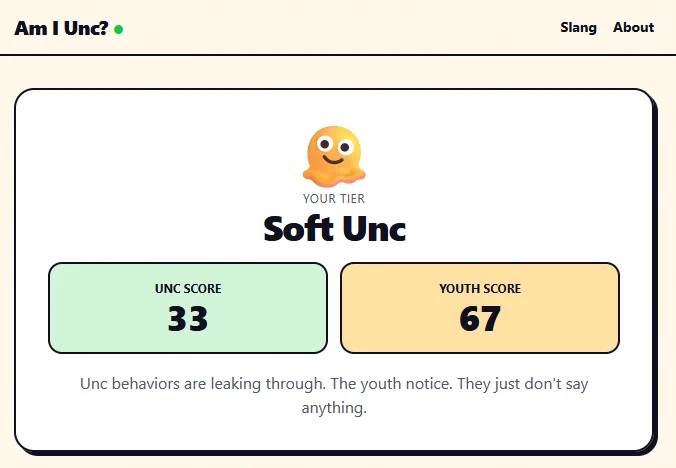Click the UNC SCORE label text
The width and height of the screenshot is (676, 468).
(188, 288)
